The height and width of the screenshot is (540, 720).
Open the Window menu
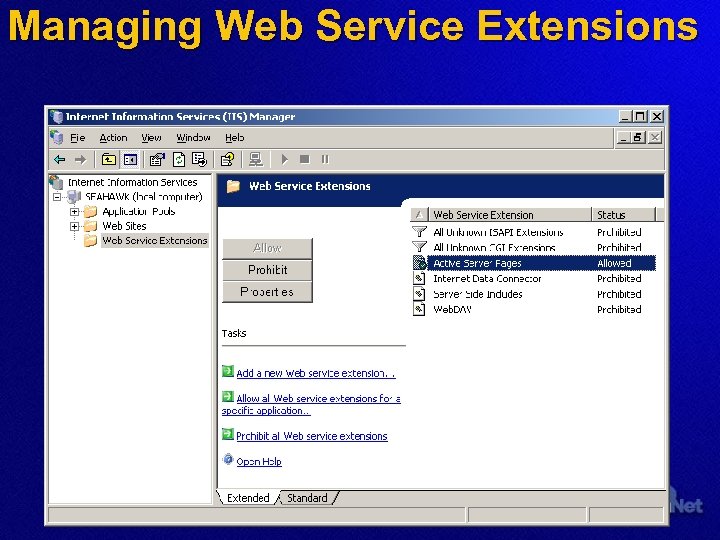coord(193,137)
